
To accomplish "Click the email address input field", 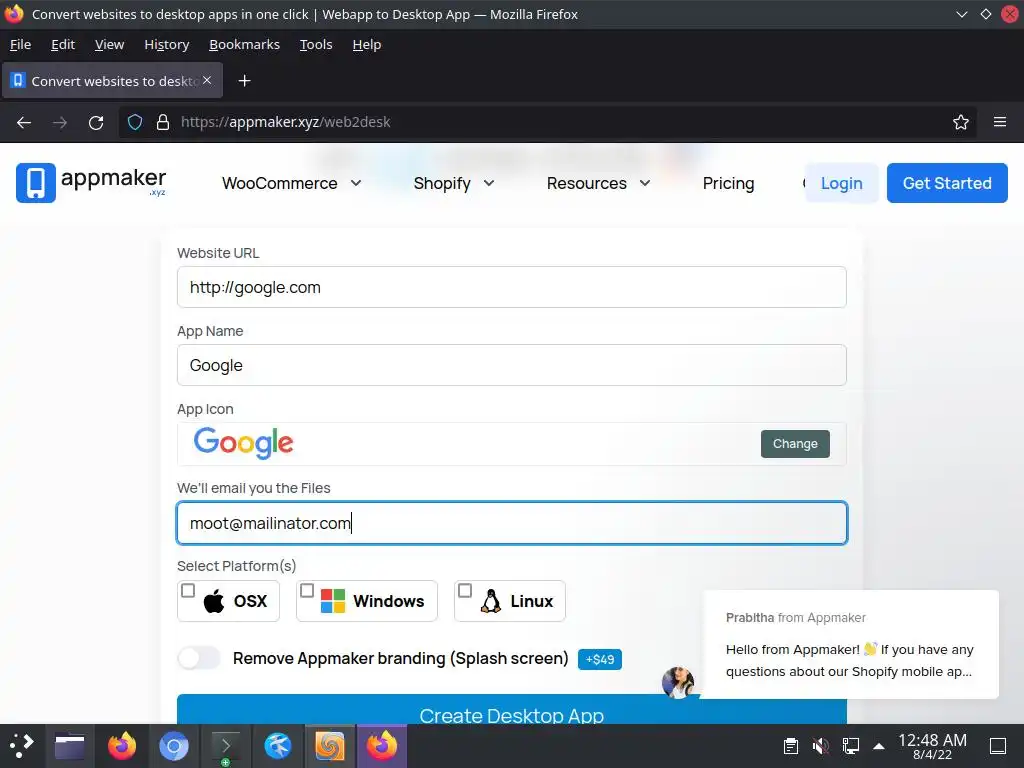I will [511, 523].
